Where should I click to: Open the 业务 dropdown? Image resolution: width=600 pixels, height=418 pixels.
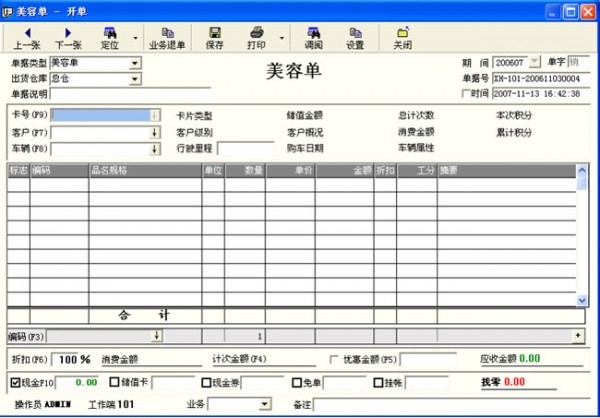tap(264, 404)
